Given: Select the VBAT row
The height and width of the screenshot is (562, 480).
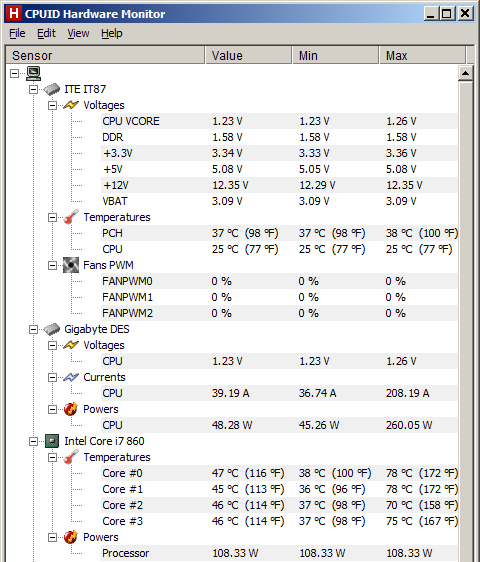Looking at the screenshot, I should (279, 201).
